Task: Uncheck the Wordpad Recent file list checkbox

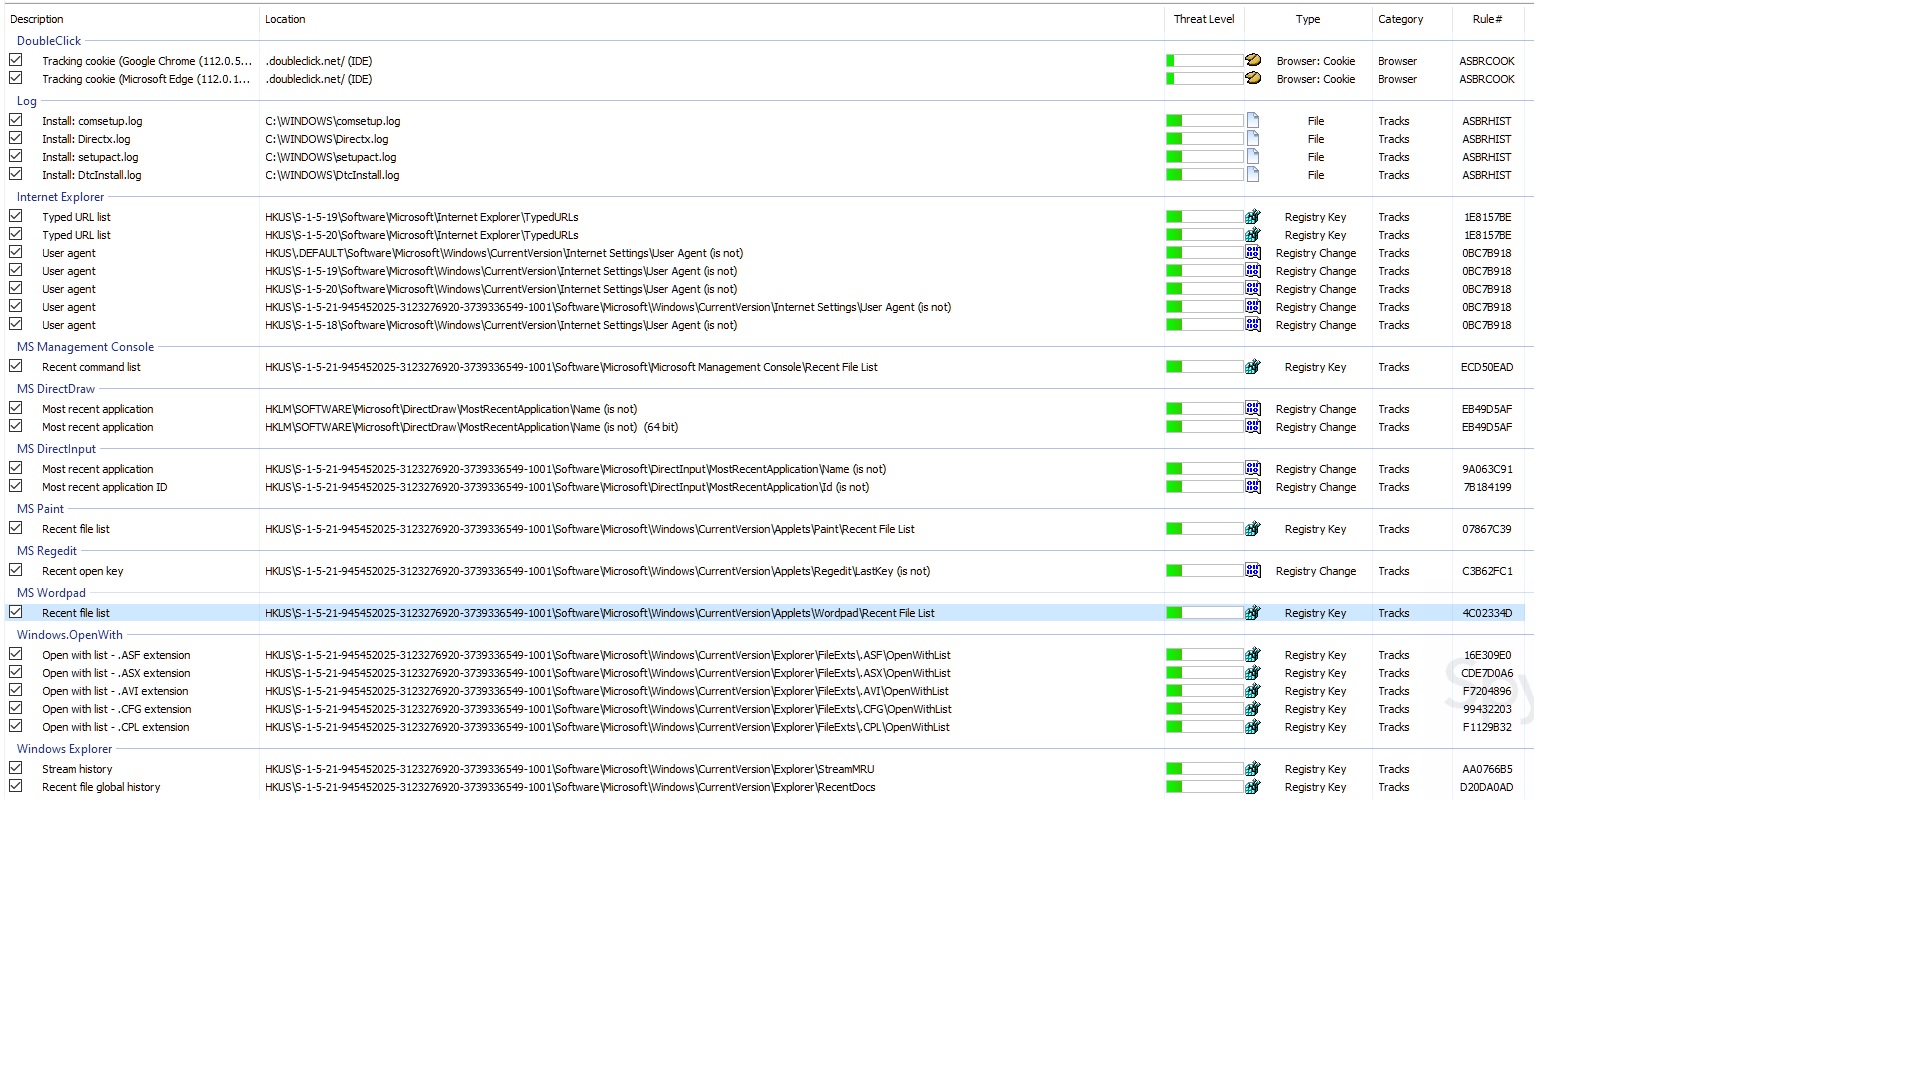Action: pos(16,613)
